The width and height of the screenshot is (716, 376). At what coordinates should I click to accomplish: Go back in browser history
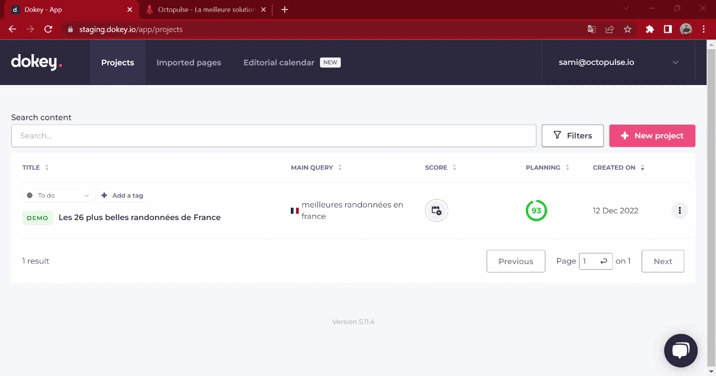(12, 29)
